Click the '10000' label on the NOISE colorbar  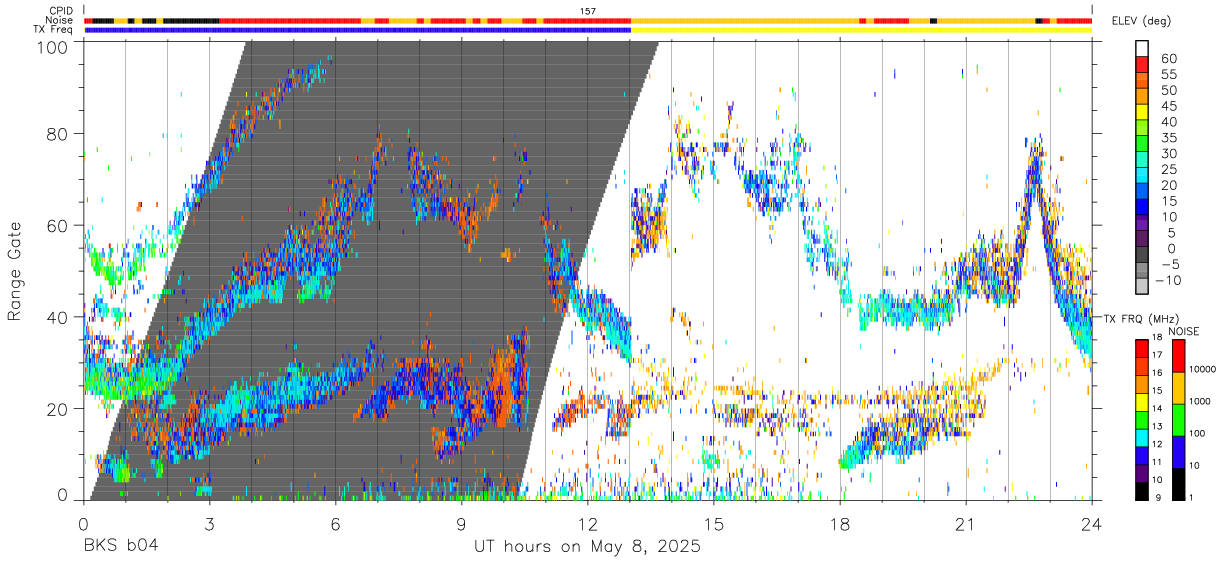(1203, 369)
